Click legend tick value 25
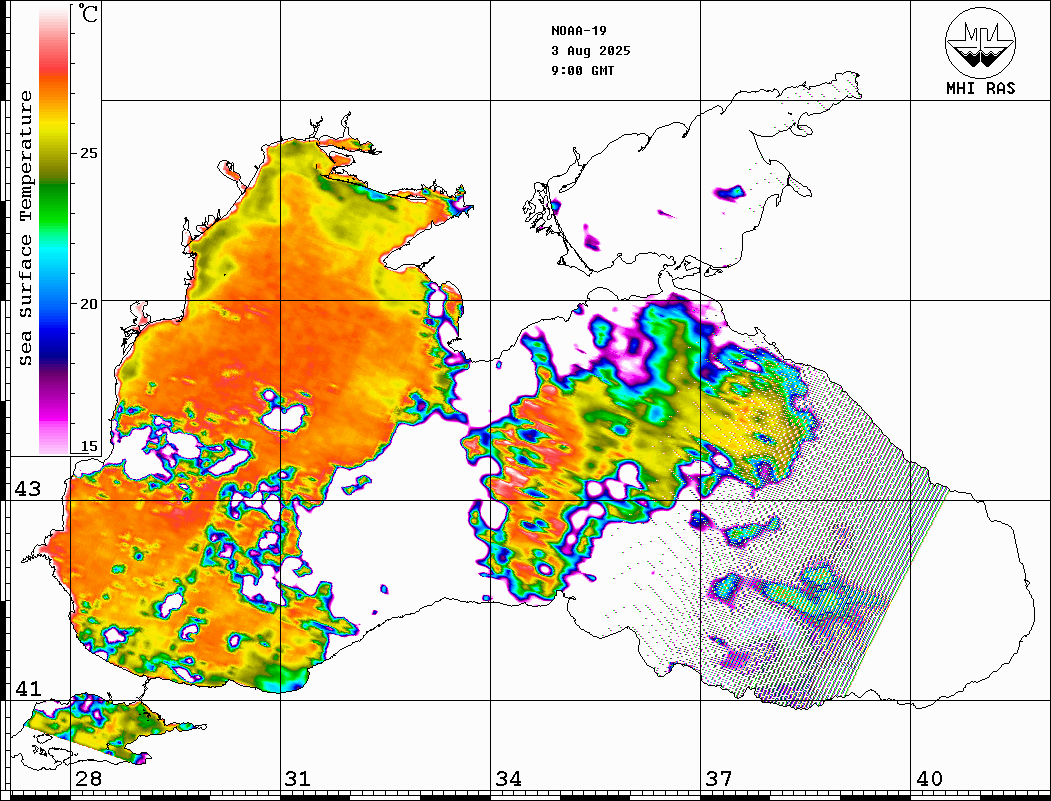1051x801 pixels. 88,153
